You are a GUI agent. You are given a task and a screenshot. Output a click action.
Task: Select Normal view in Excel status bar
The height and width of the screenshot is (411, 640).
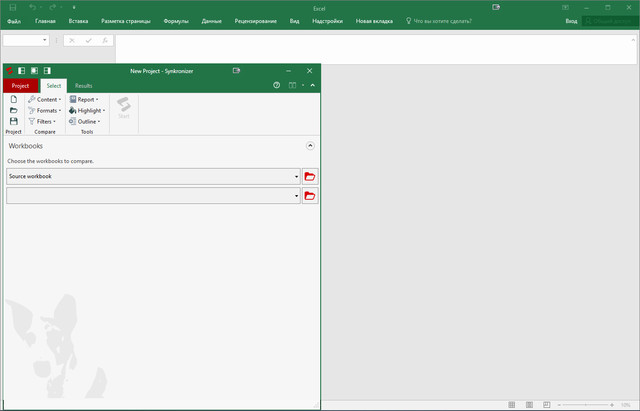(512, 404)
